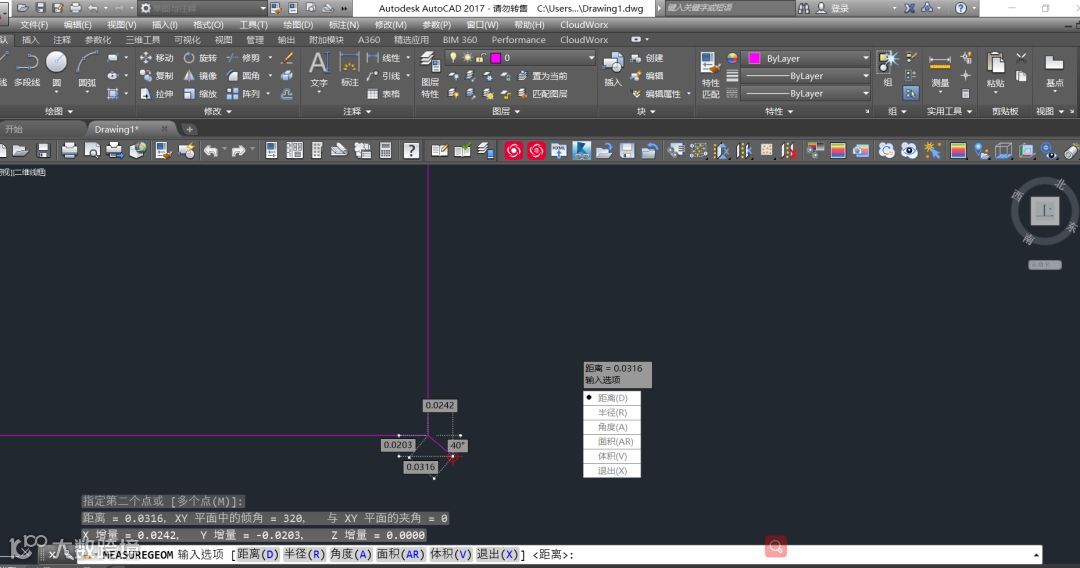Expand the Draw (绘图) panel

[59, 111]
